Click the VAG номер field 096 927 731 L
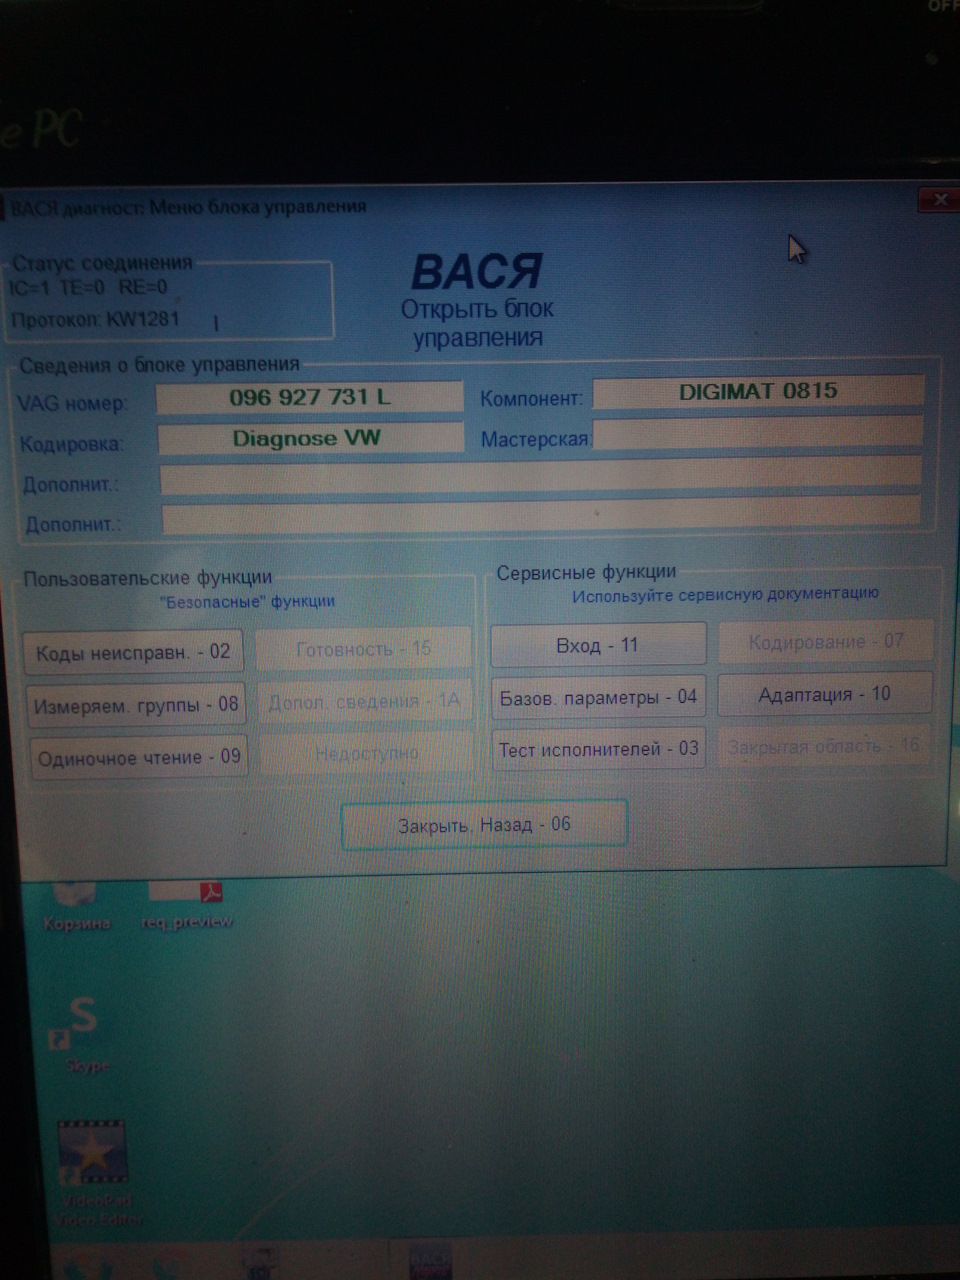 point(310,397)
